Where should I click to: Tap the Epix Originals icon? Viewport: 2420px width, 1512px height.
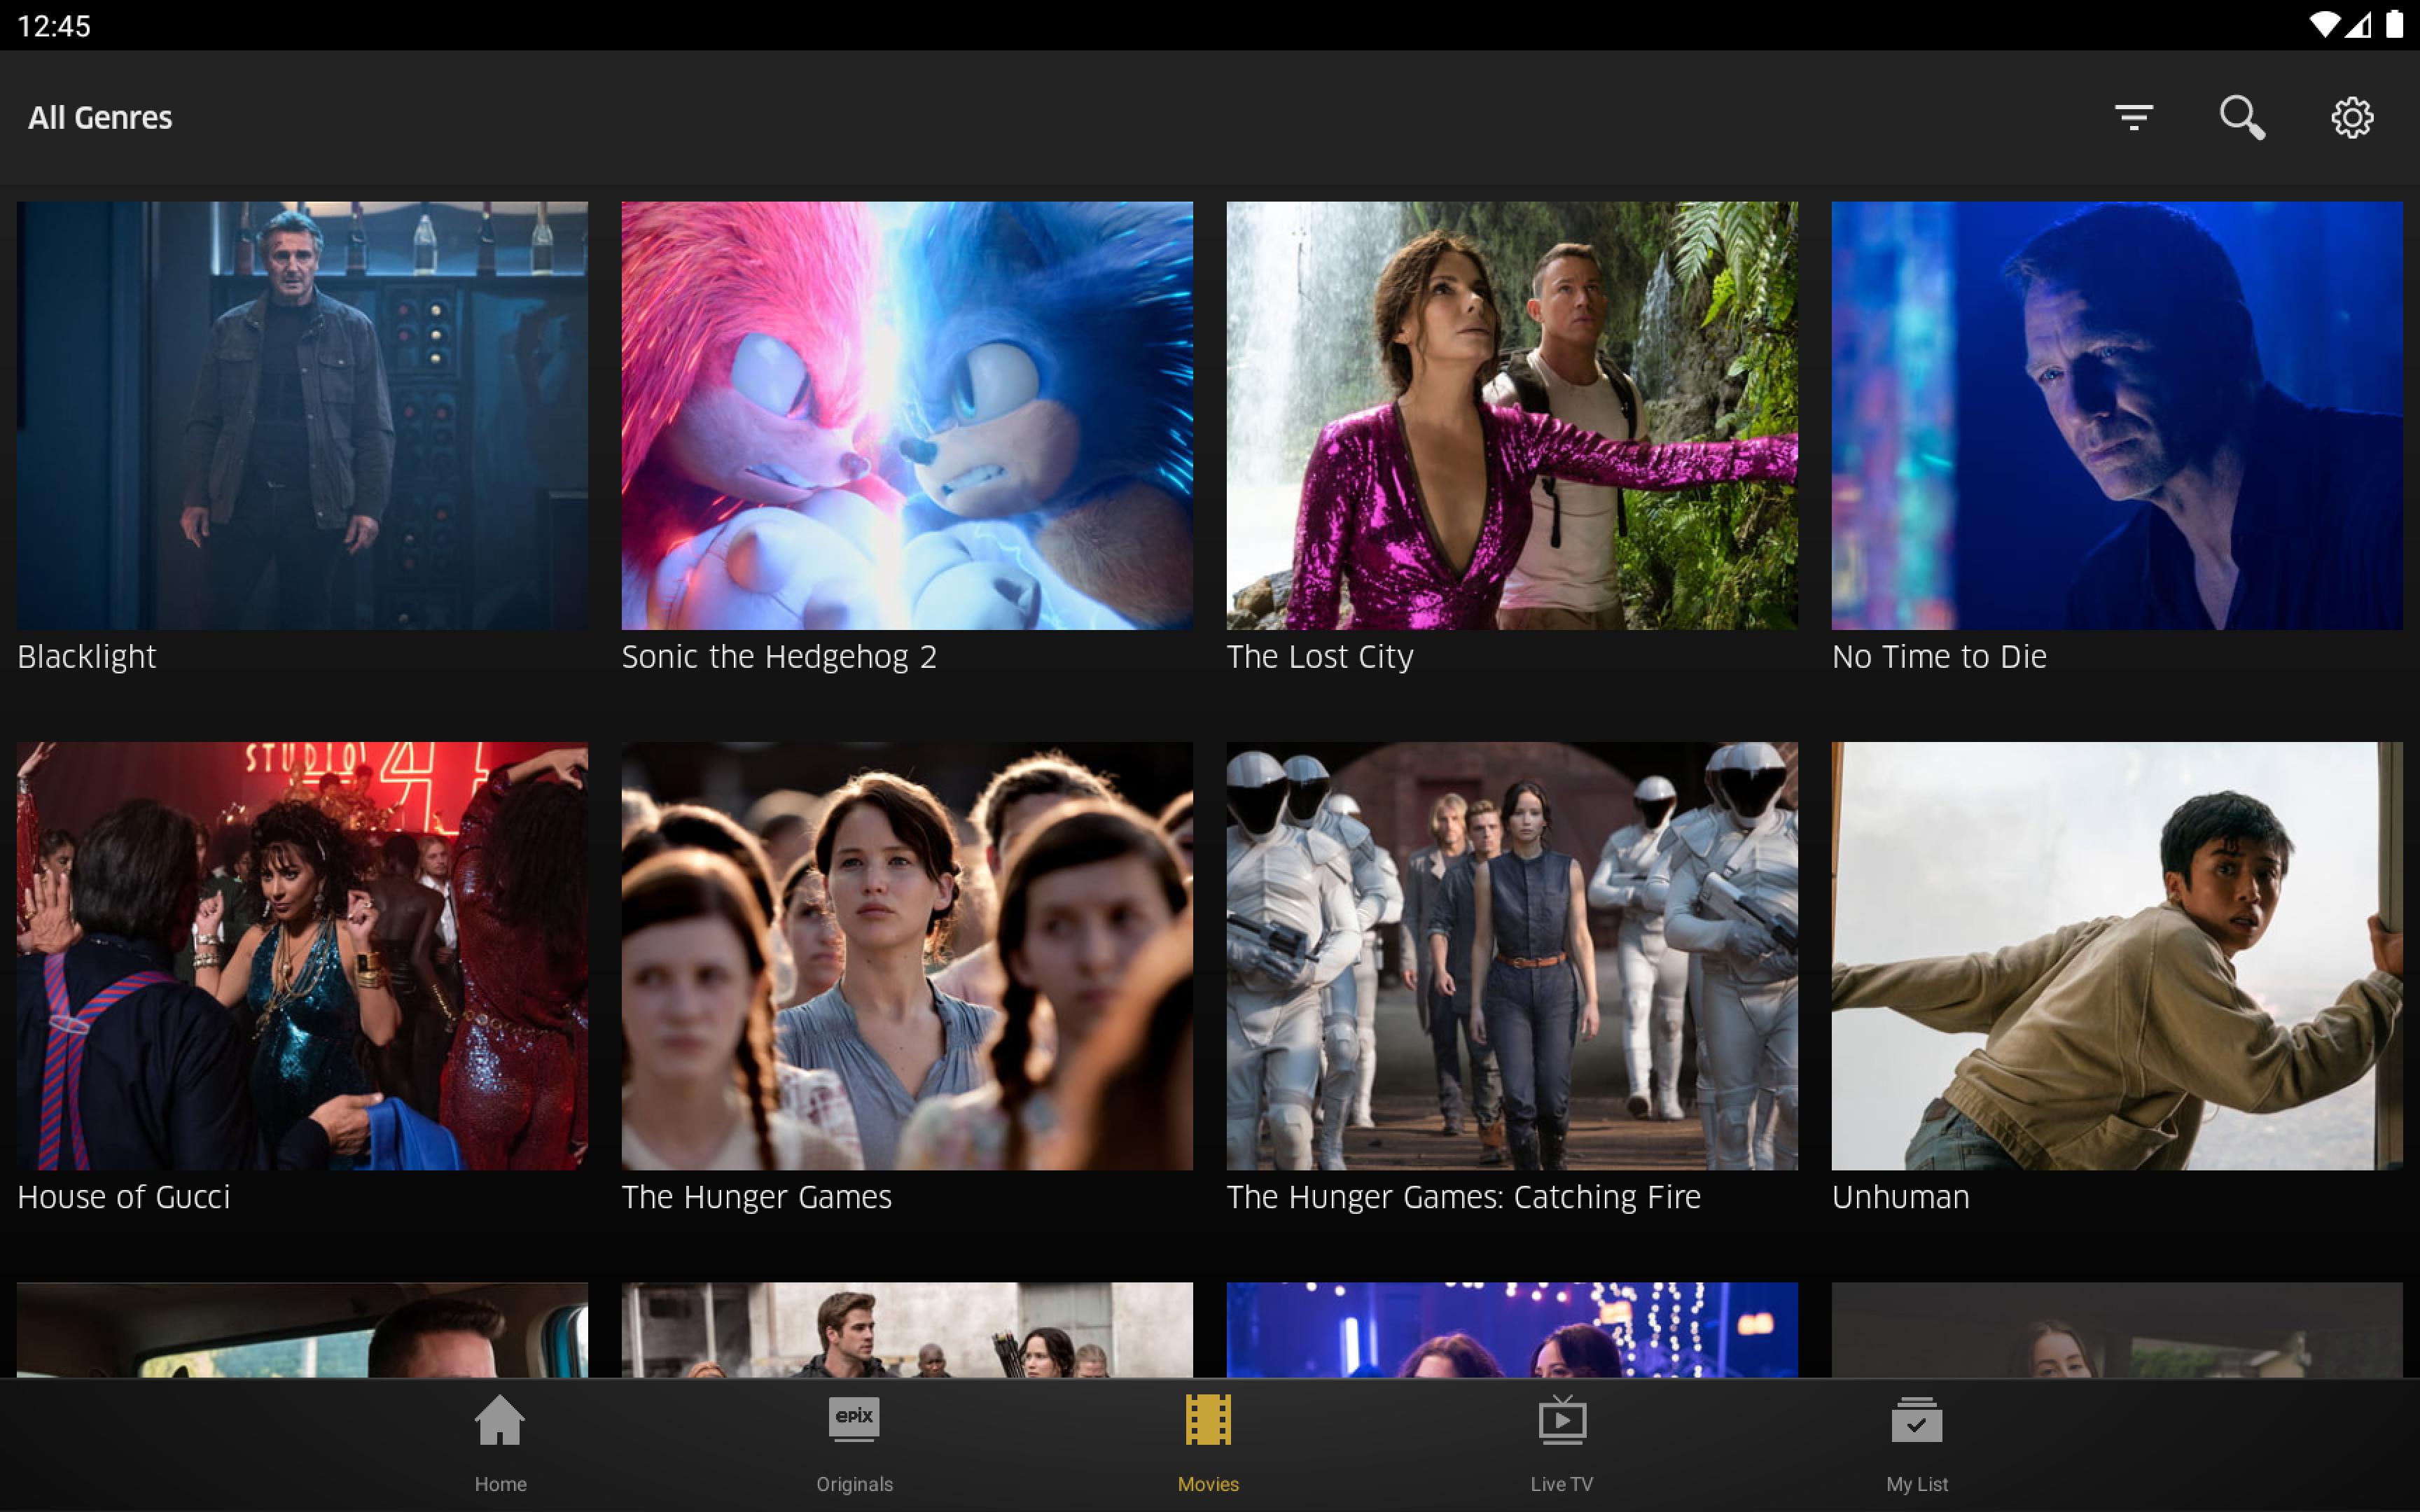point(854,1420)
